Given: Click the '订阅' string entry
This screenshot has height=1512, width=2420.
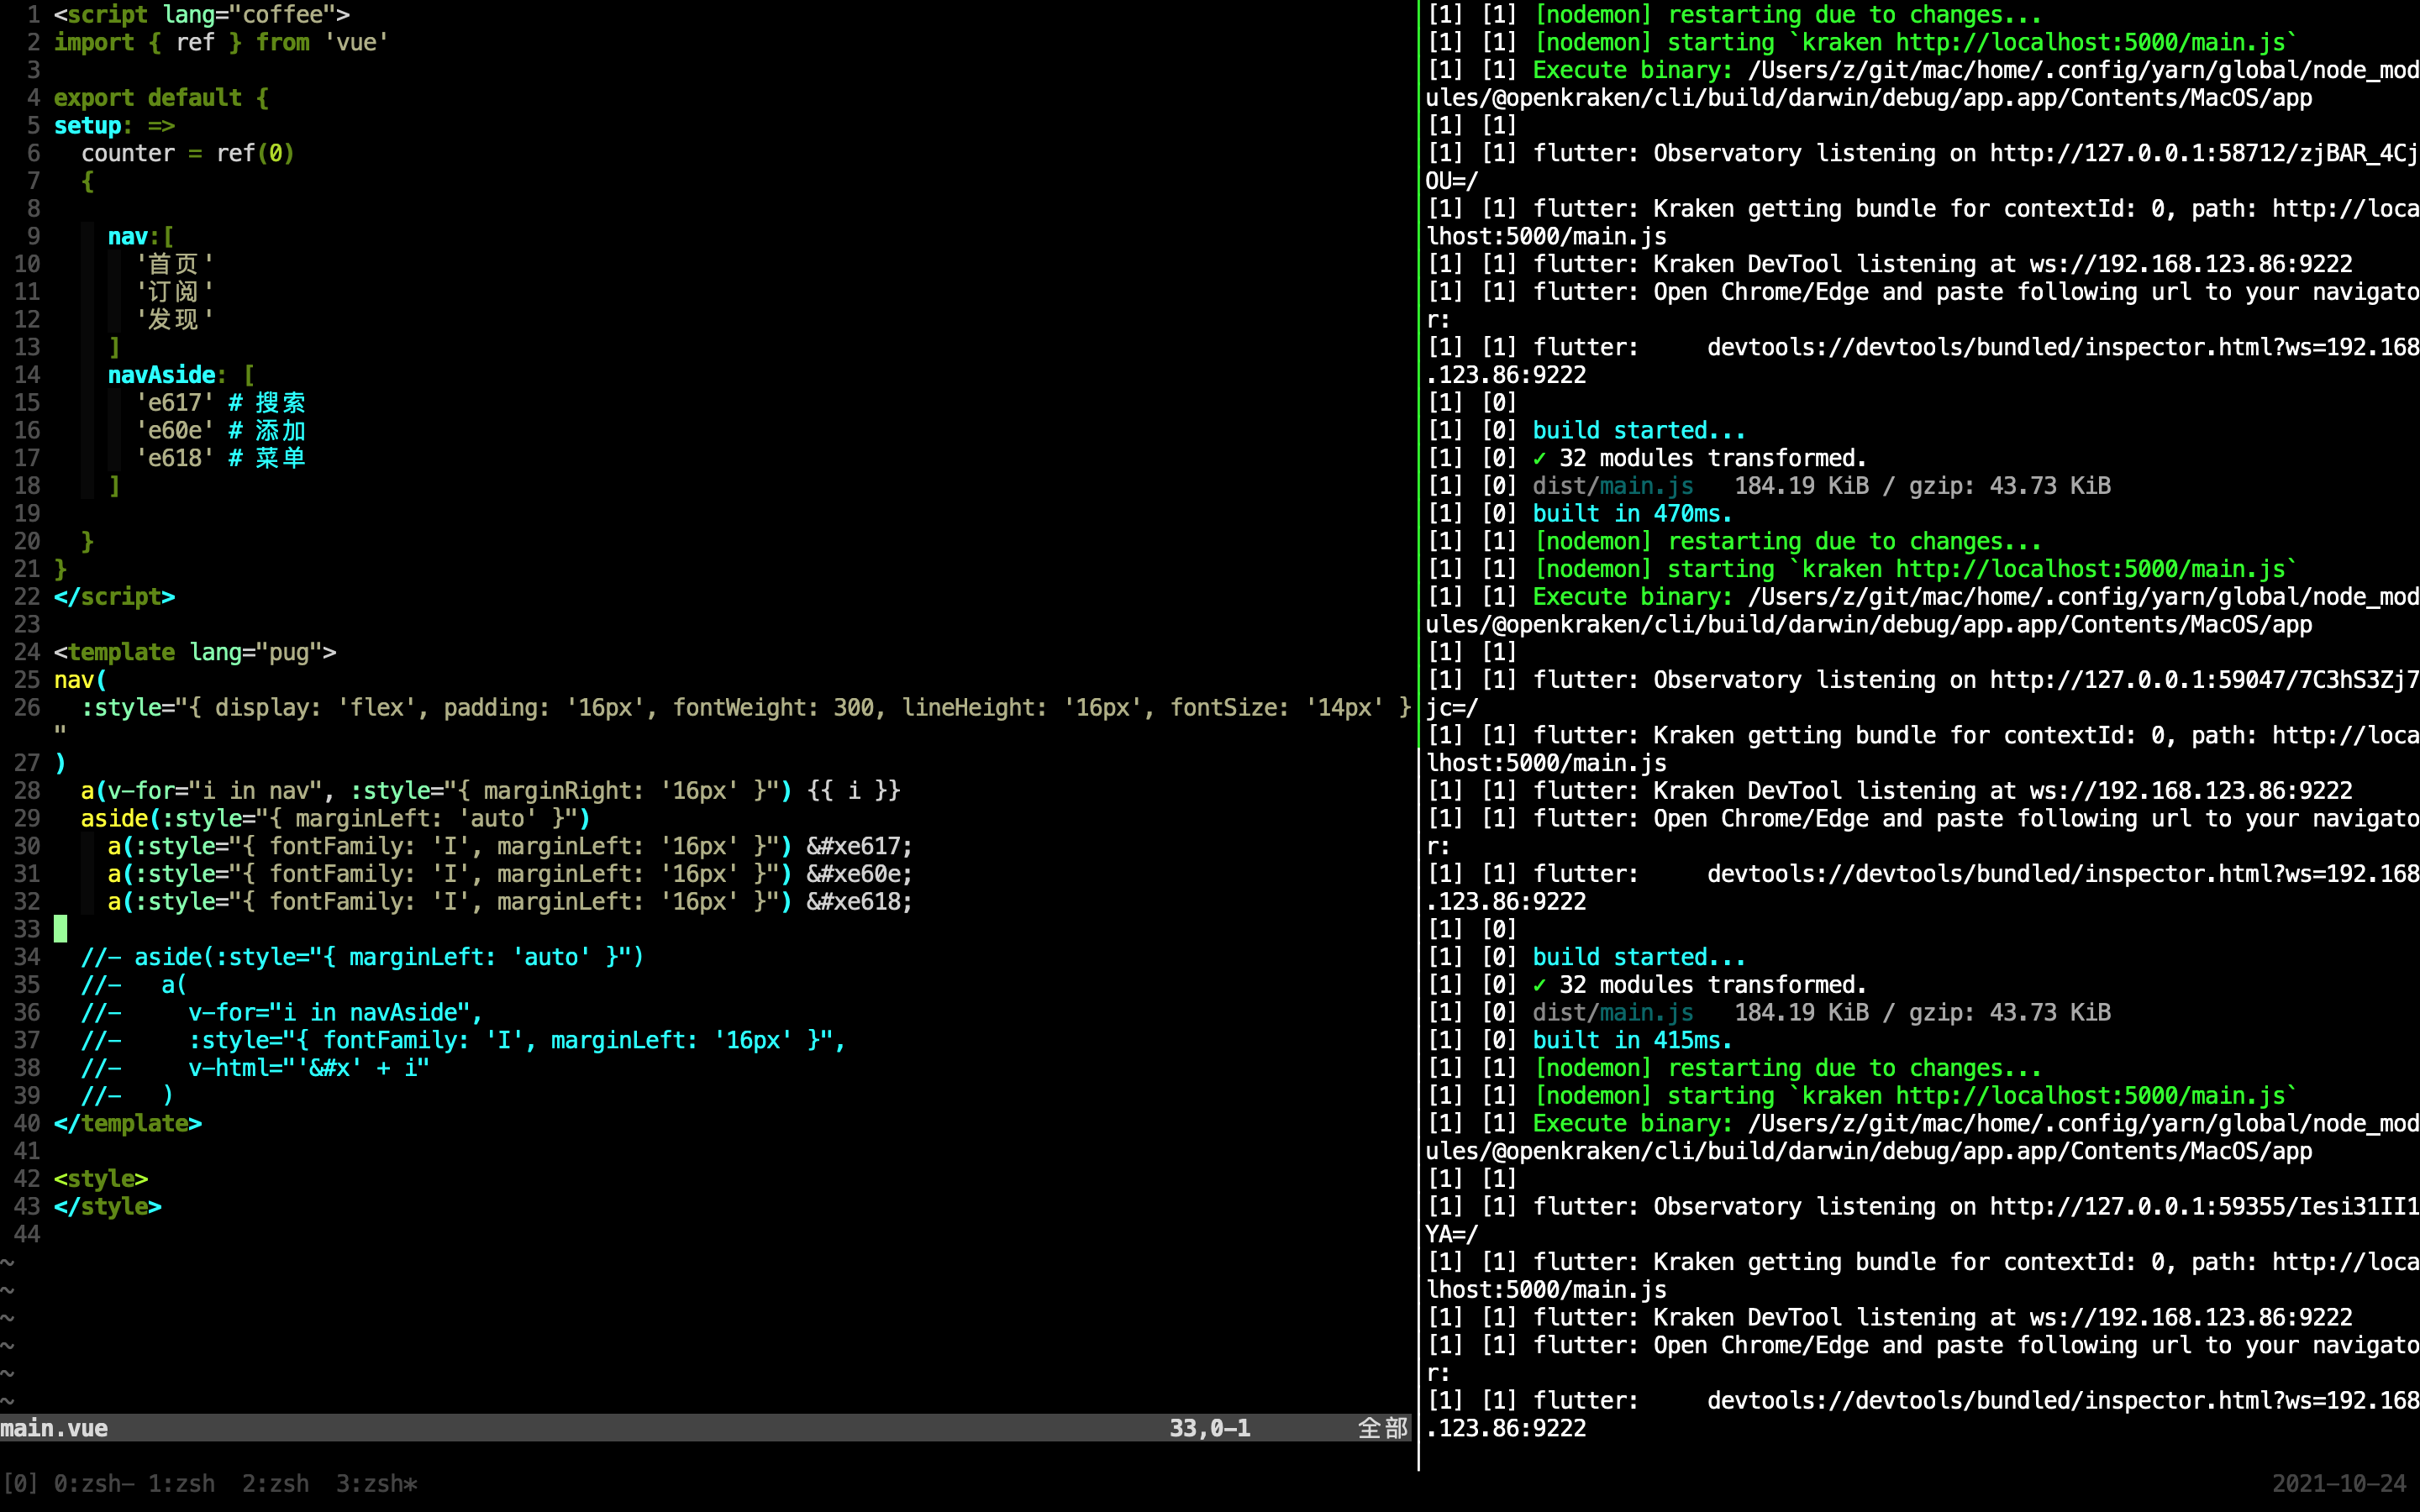Looking at the screenshot, I should [174, 292].
